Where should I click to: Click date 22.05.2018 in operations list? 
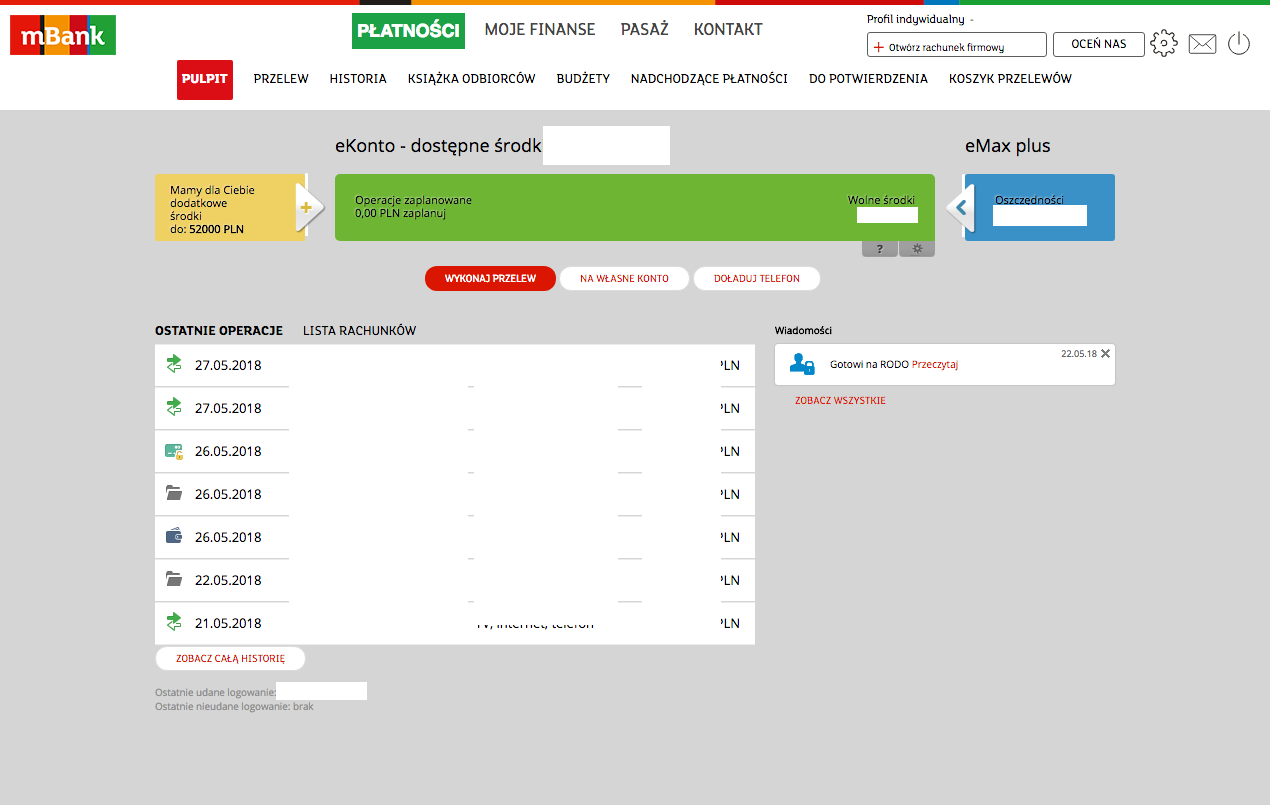tap(228, 580)
